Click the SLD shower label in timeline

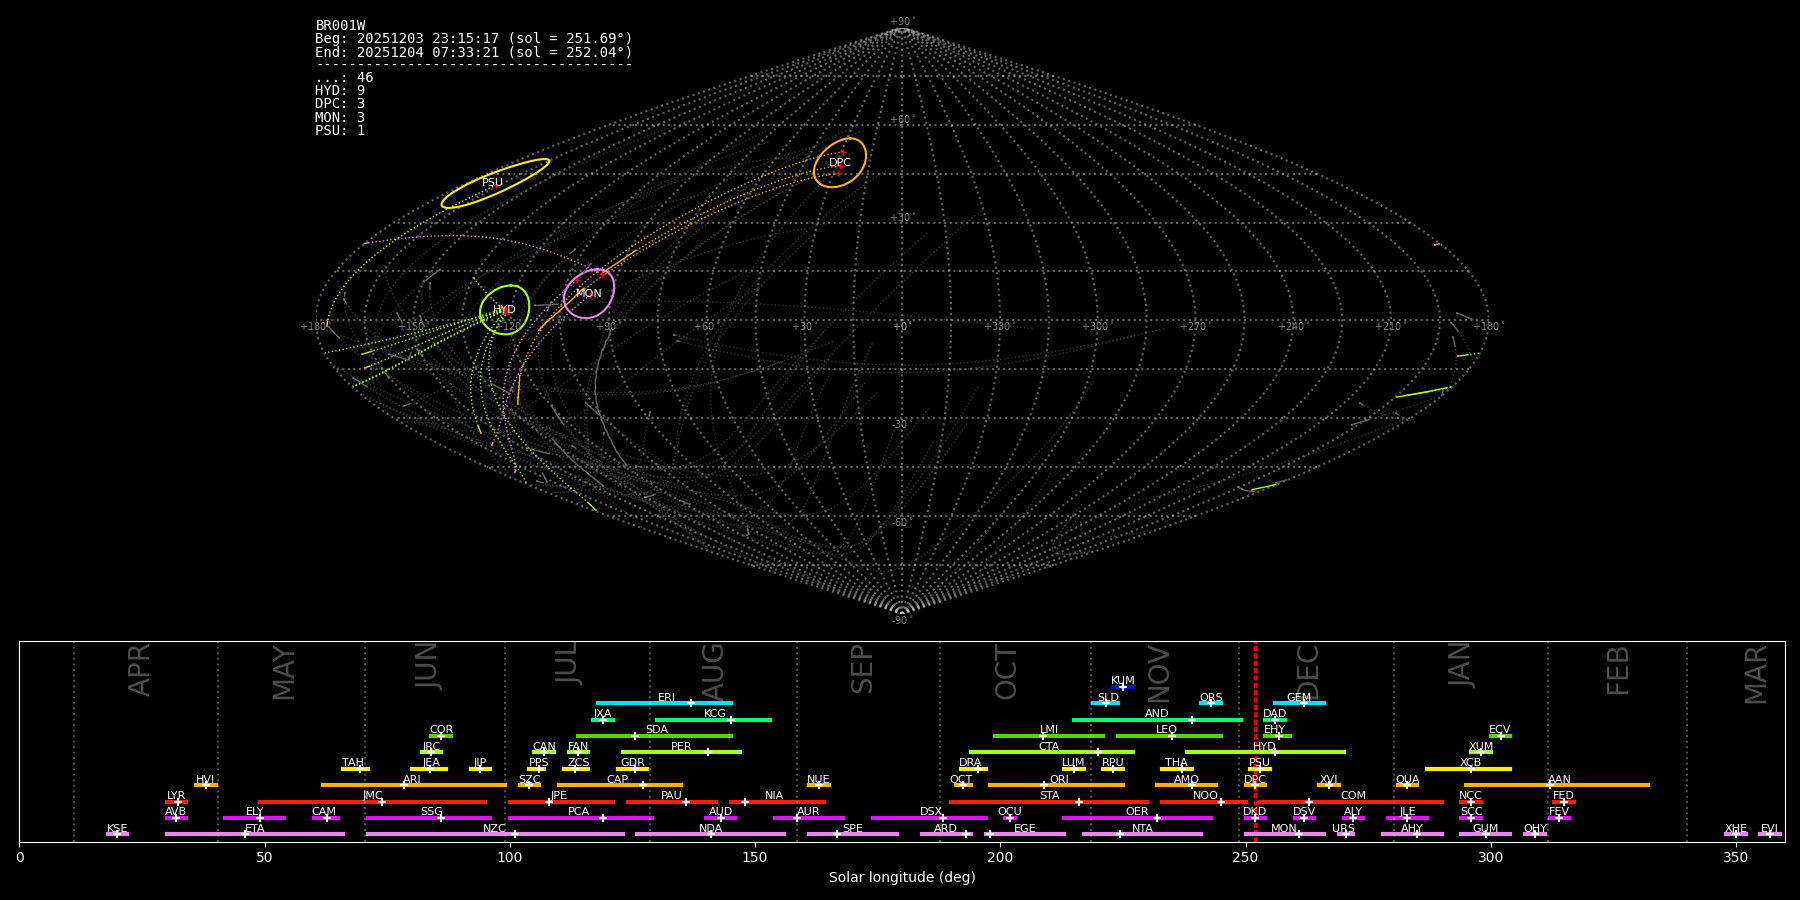click(1108, 698)
